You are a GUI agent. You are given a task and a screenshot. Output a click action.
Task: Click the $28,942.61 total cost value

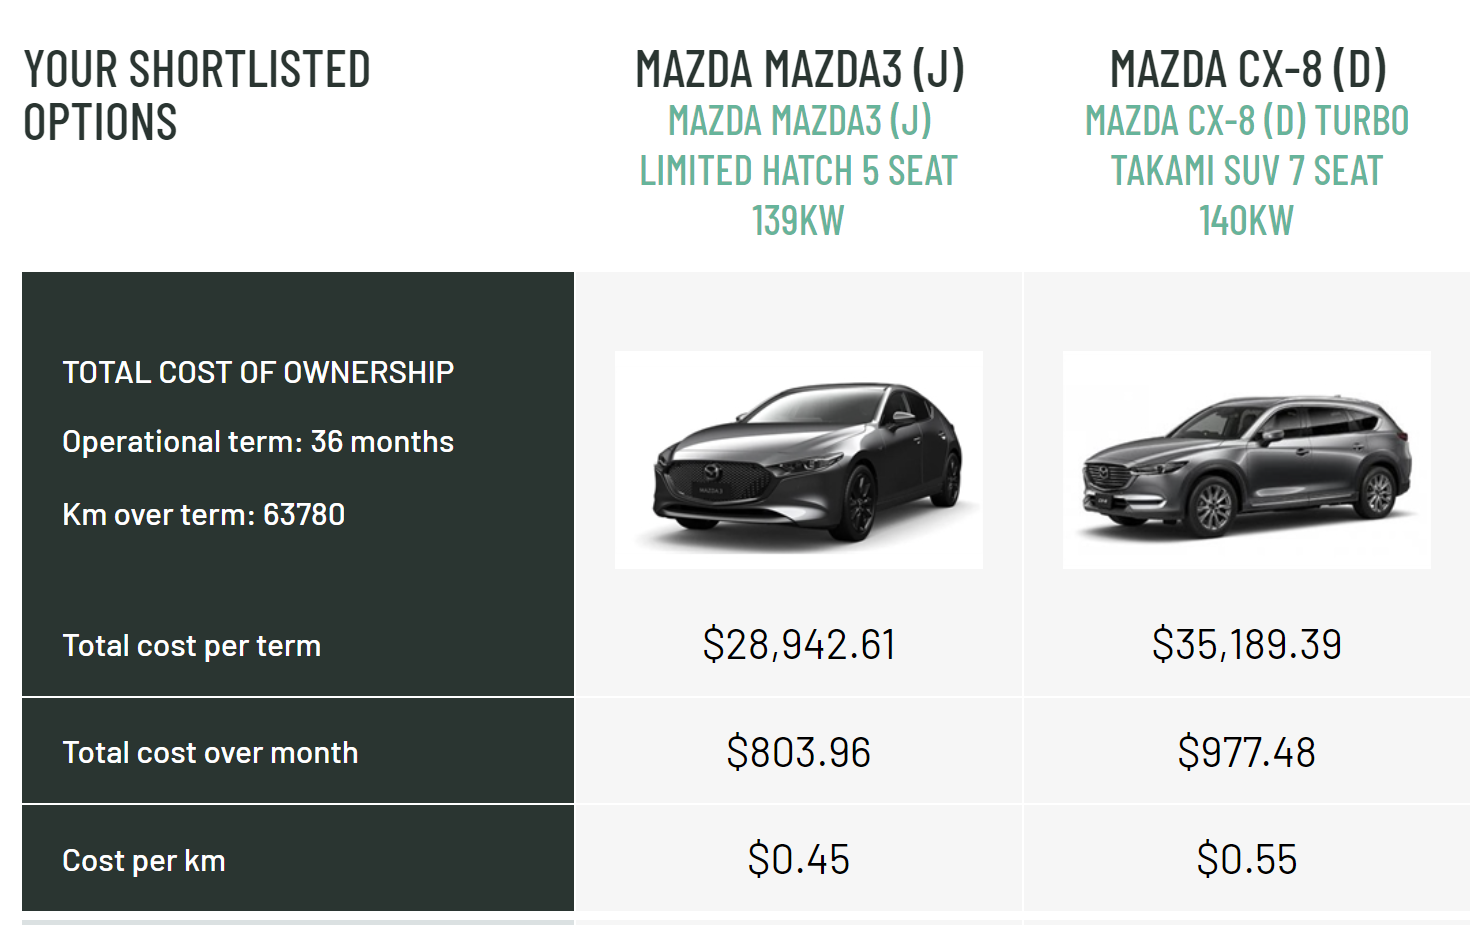tap(798, 645)
